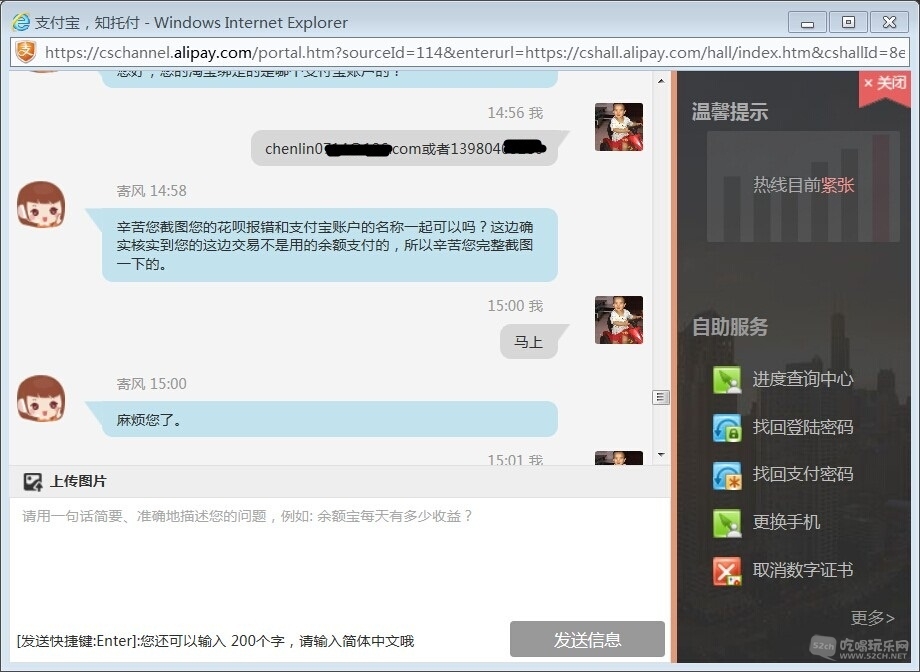Click the Internet Explorer logo in title bar
This screenshot has width=920, height=672.
click(21, 22)
